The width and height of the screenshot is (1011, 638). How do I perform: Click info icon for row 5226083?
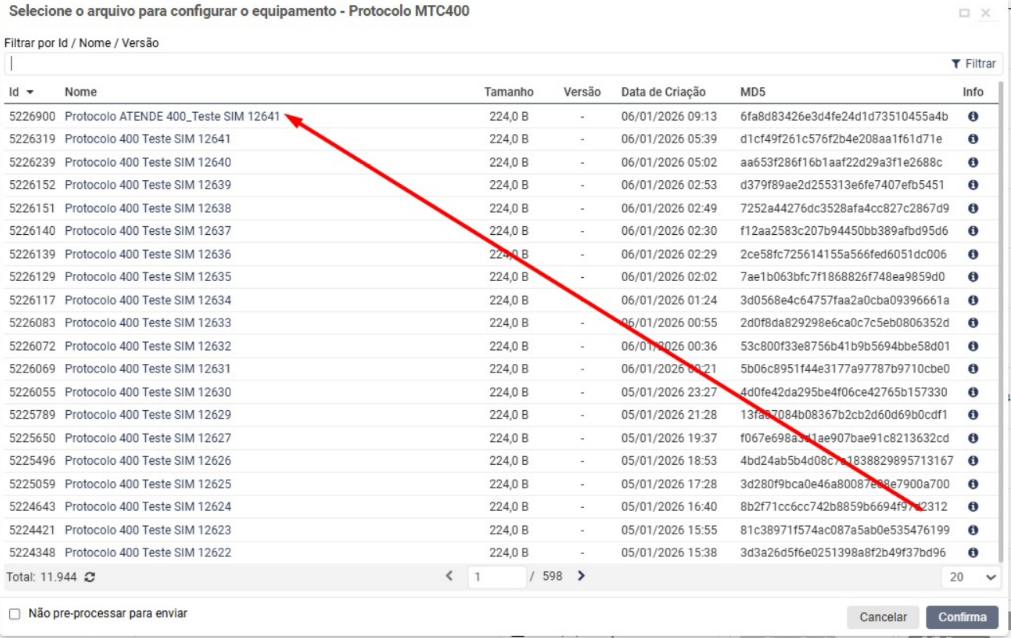click(973, 323)
